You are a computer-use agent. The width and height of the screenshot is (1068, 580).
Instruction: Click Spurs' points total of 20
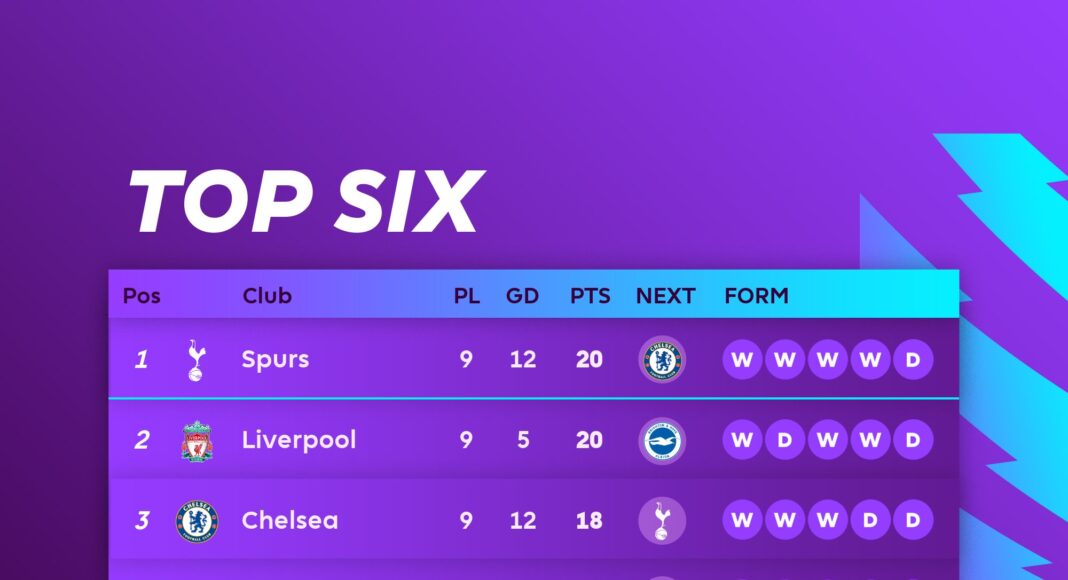click(589, 359)
